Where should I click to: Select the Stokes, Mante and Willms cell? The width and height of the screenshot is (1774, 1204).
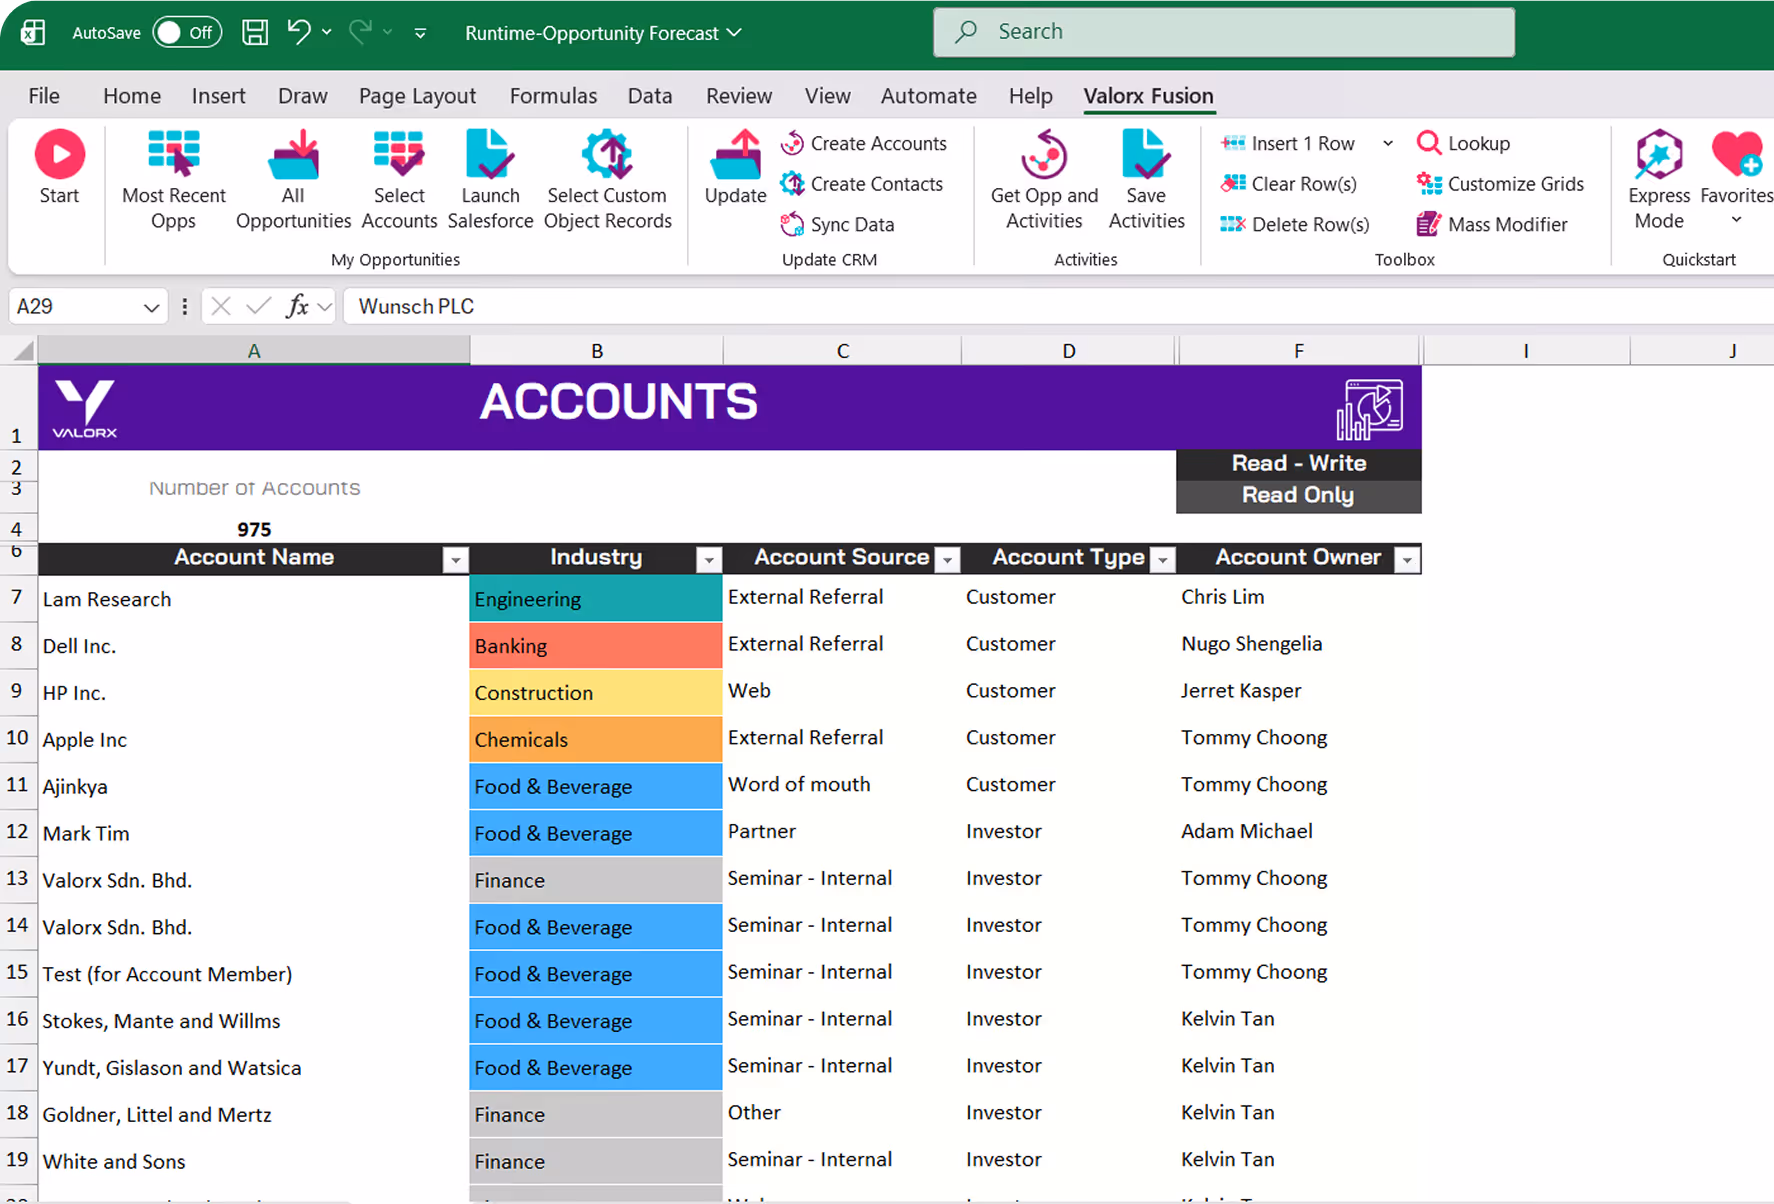(253, 1021)
